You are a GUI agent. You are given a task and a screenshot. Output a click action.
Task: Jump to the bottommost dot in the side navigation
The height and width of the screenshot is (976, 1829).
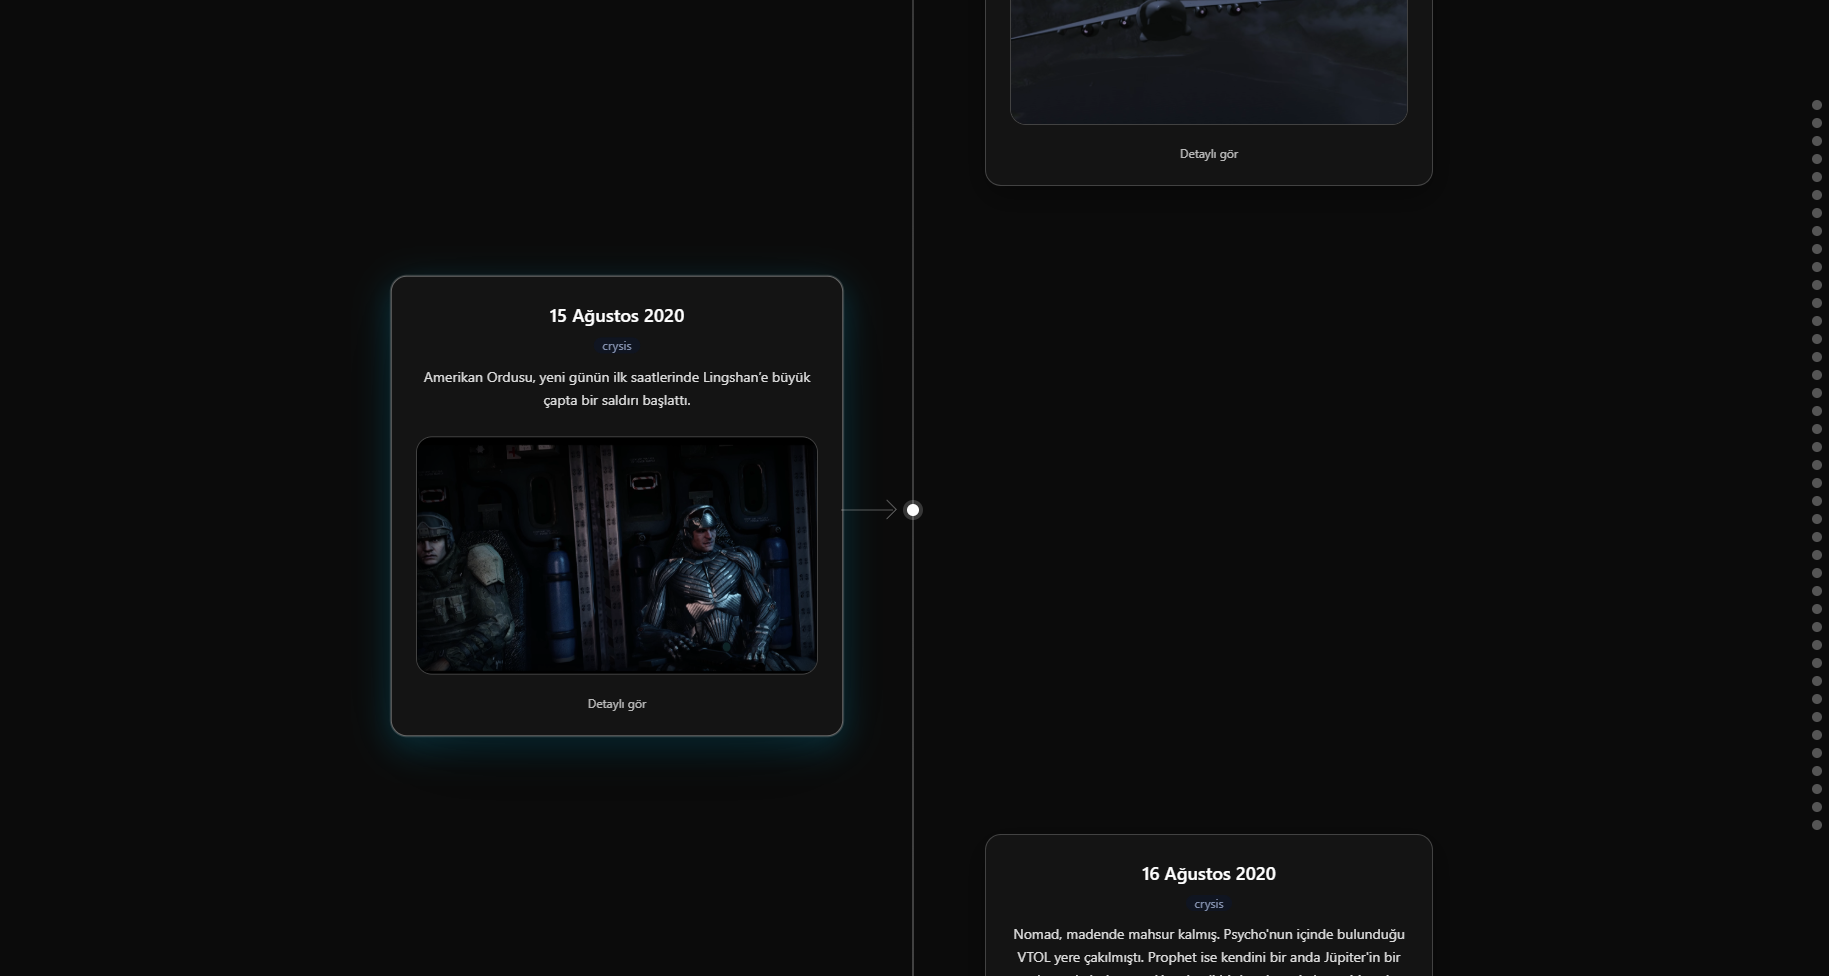1816,825
